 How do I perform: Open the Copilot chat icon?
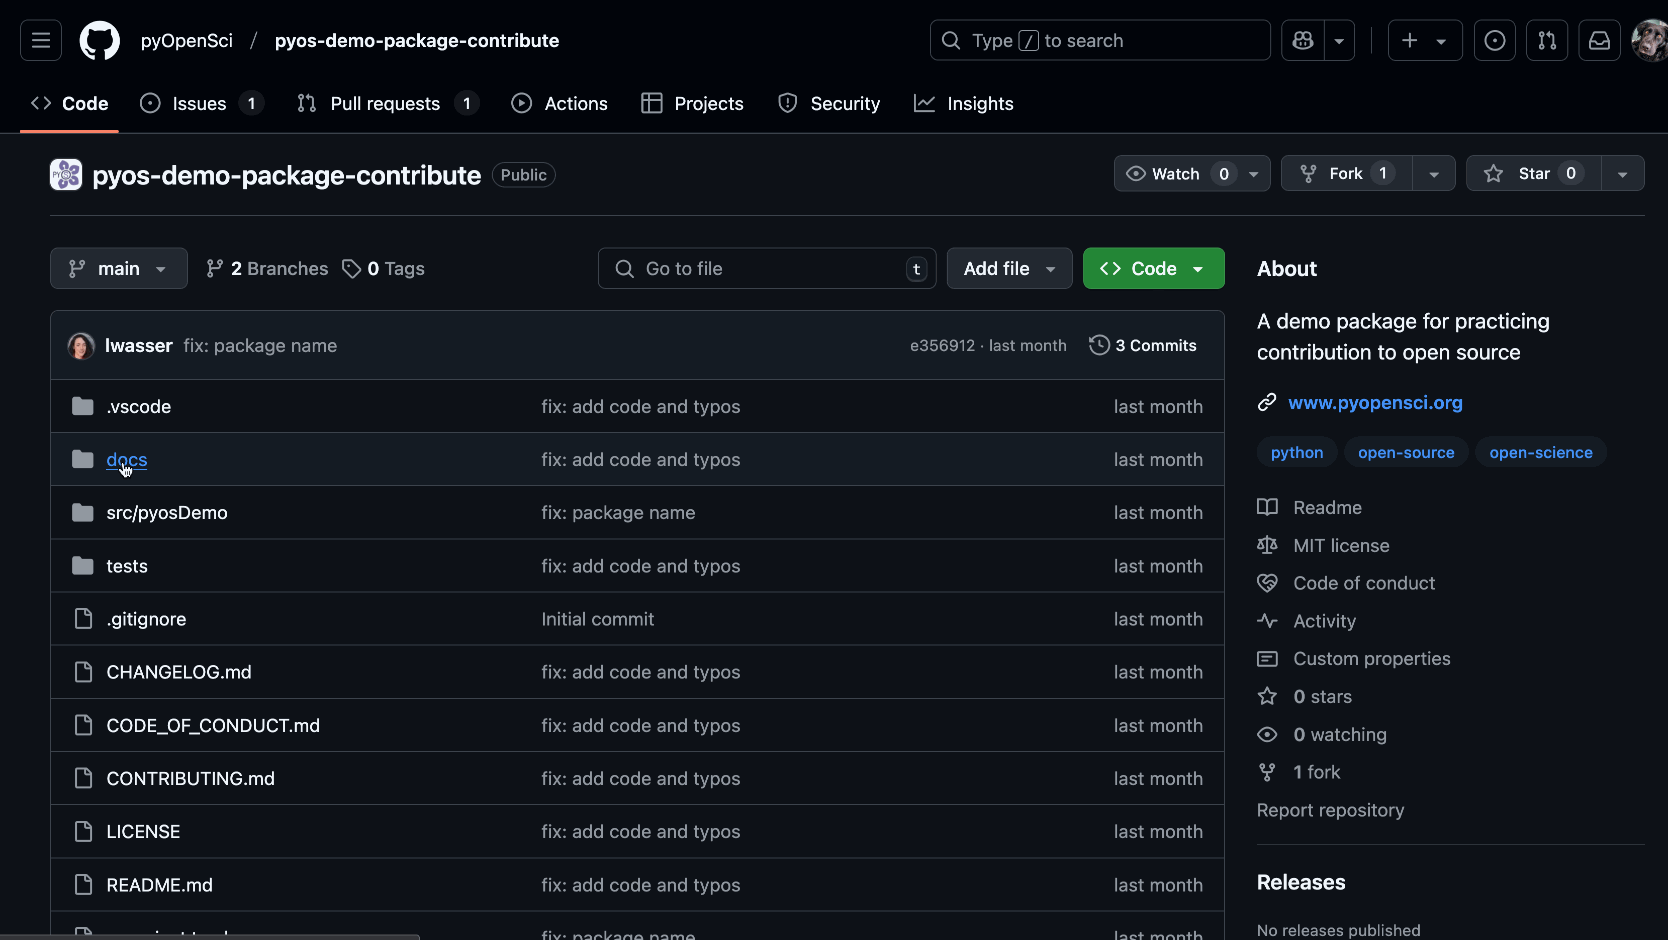tap(1302, 40)
